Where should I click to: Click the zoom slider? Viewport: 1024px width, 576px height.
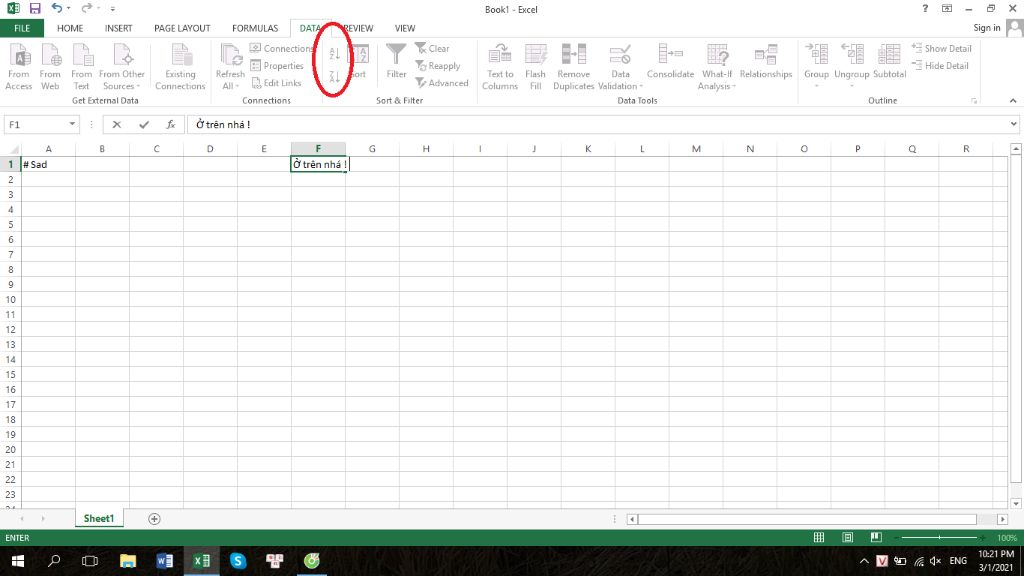[939, 537]
